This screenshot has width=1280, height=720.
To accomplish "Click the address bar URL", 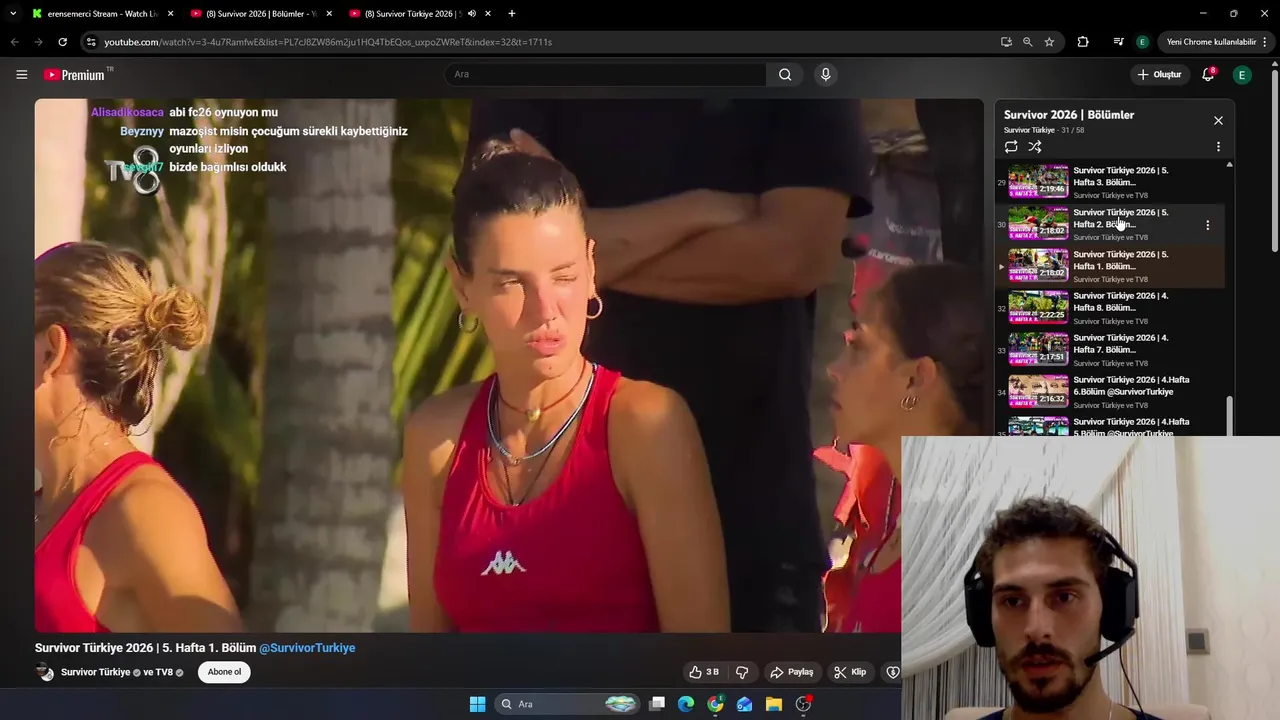I will (328, 42).
